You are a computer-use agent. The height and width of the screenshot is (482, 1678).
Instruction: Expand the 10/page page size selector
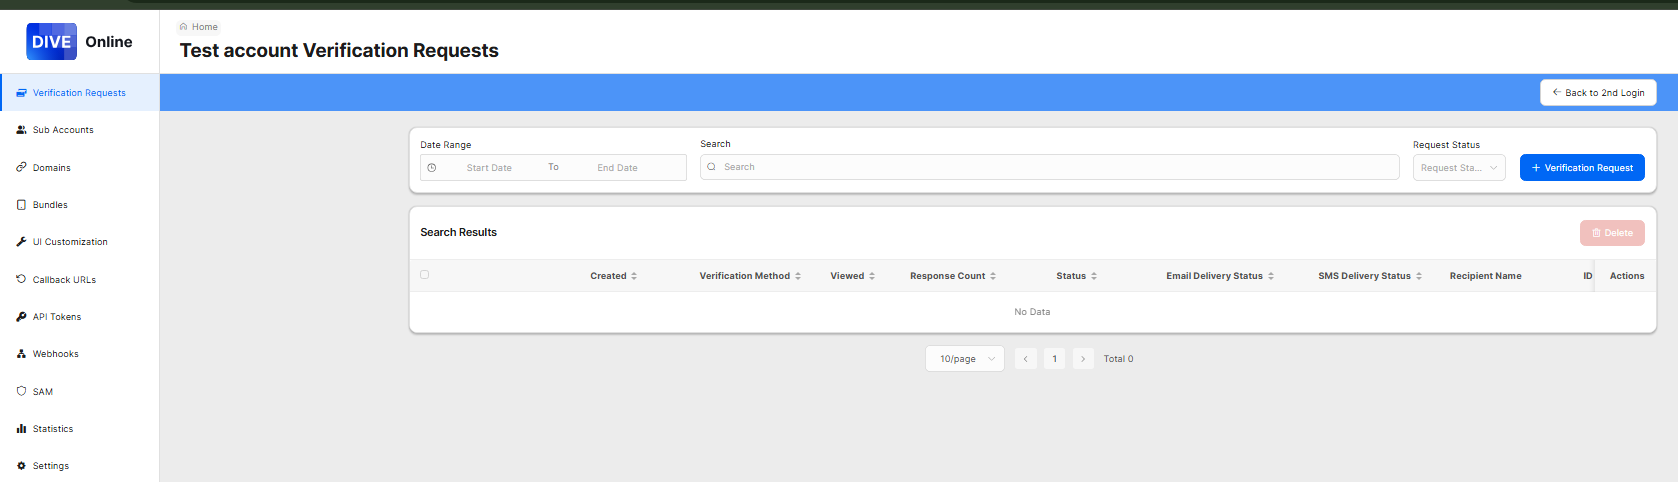pyautogui.click(x=964, y=359)
